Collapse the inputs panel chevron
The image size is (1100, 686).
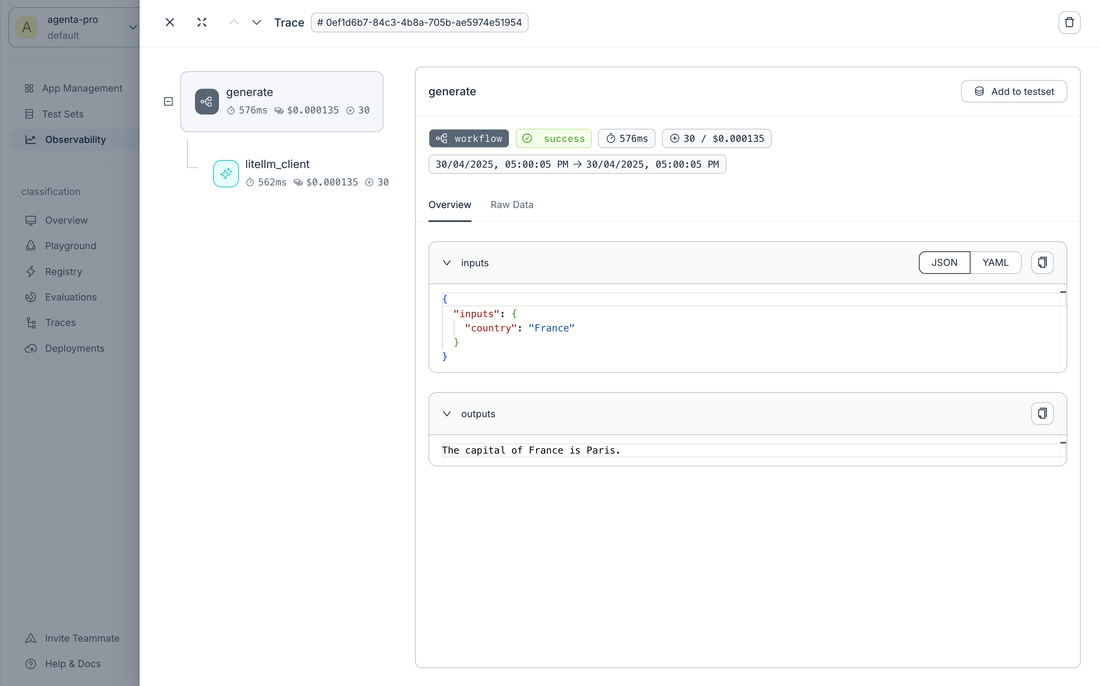(x=447, y=262)
